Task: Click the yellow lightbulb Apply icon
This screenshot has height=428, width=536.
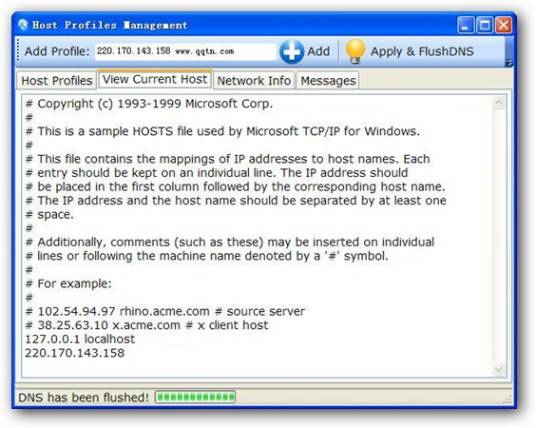Action: (x=355, y=51)
